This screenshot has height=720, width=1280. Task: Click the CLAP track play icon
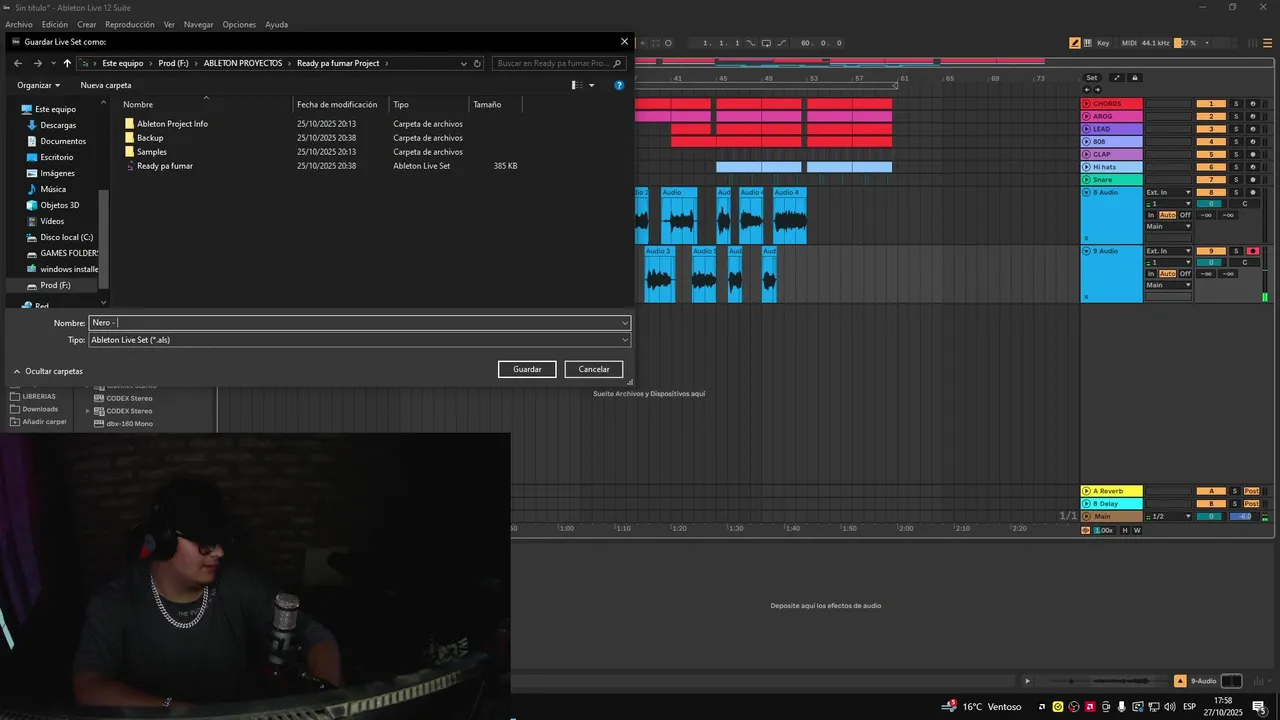tap(1087, 154)
